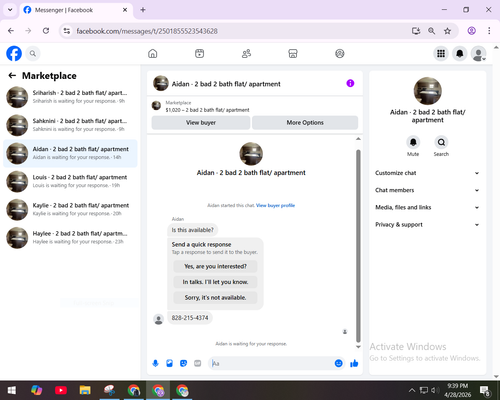
Task: Open the Facebook menu grid icon
Action: (441, 53)
